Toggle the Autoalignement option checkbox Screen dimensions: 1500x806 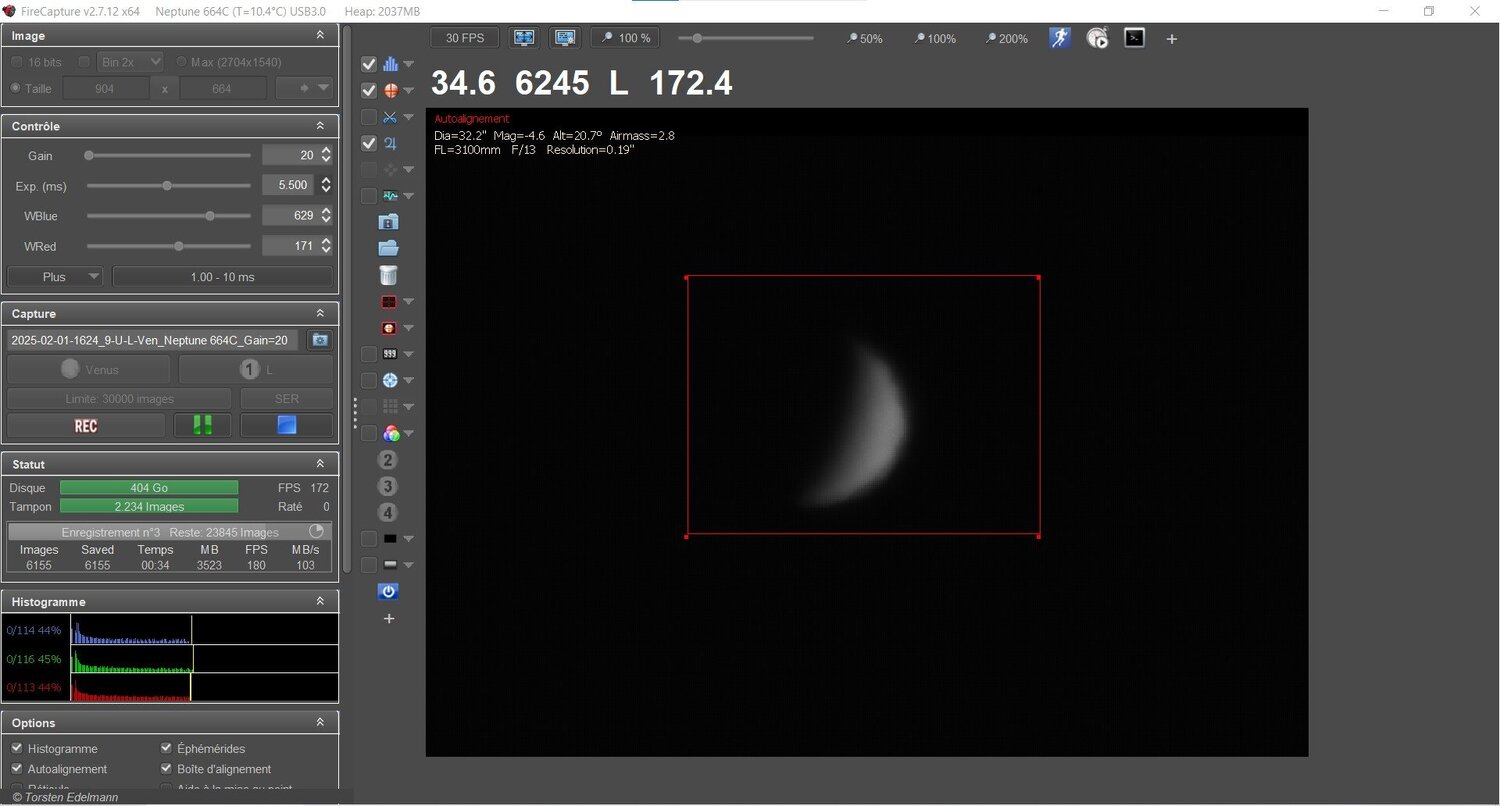click(x=17, y=769)
